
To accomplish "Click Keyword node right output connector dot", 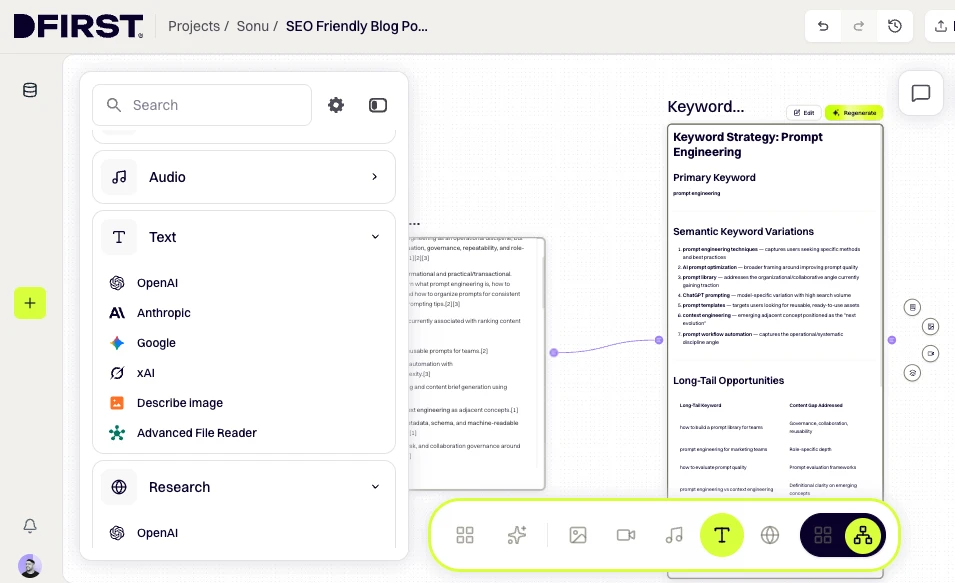I will coord(892,340).
